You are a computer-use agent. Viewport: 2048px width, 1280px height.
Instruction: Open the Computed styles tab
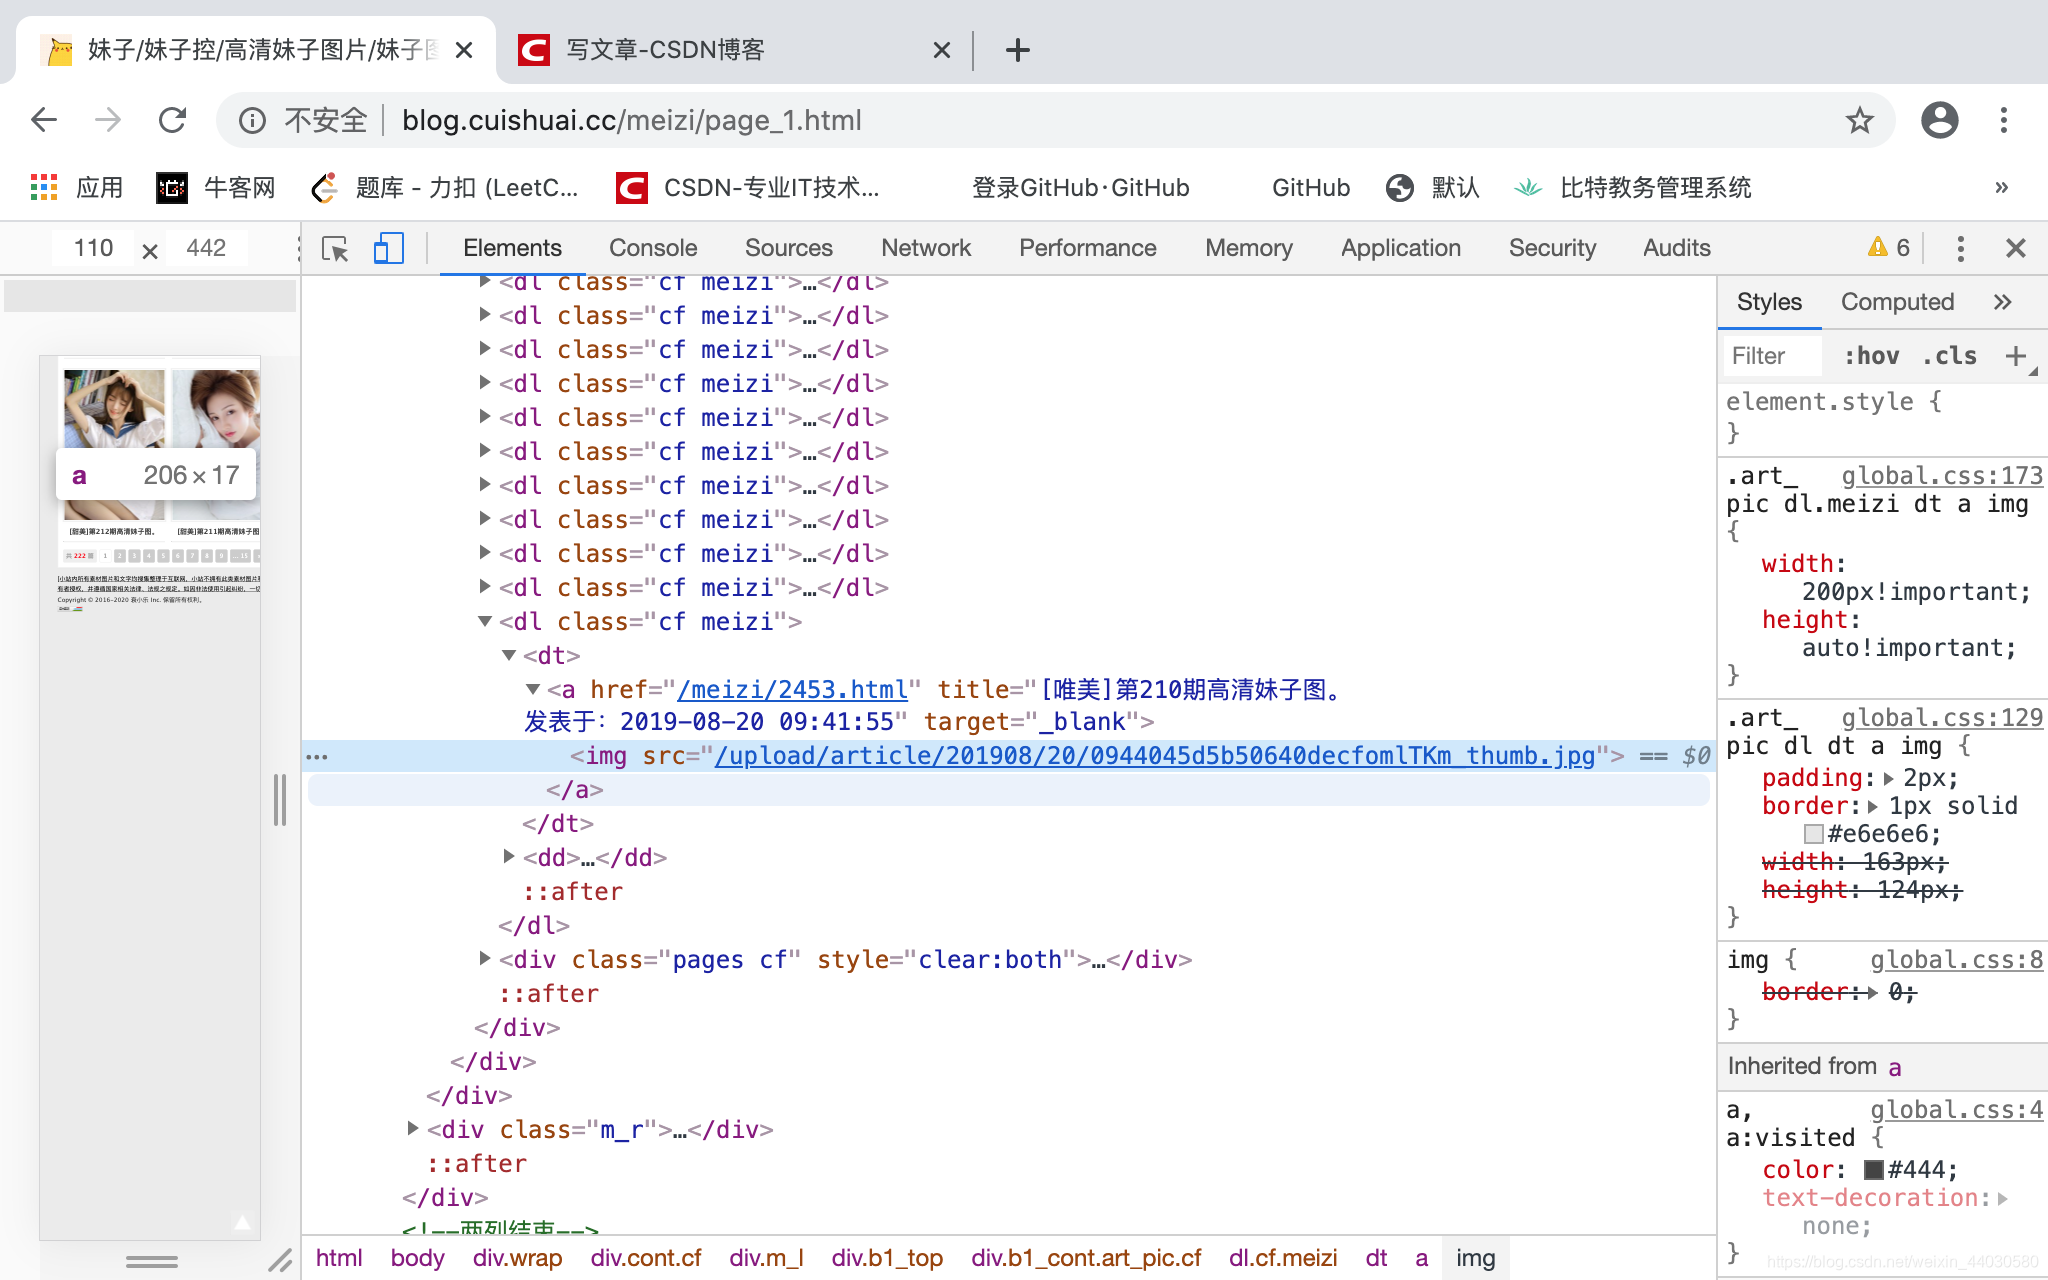coord(1897,302)
